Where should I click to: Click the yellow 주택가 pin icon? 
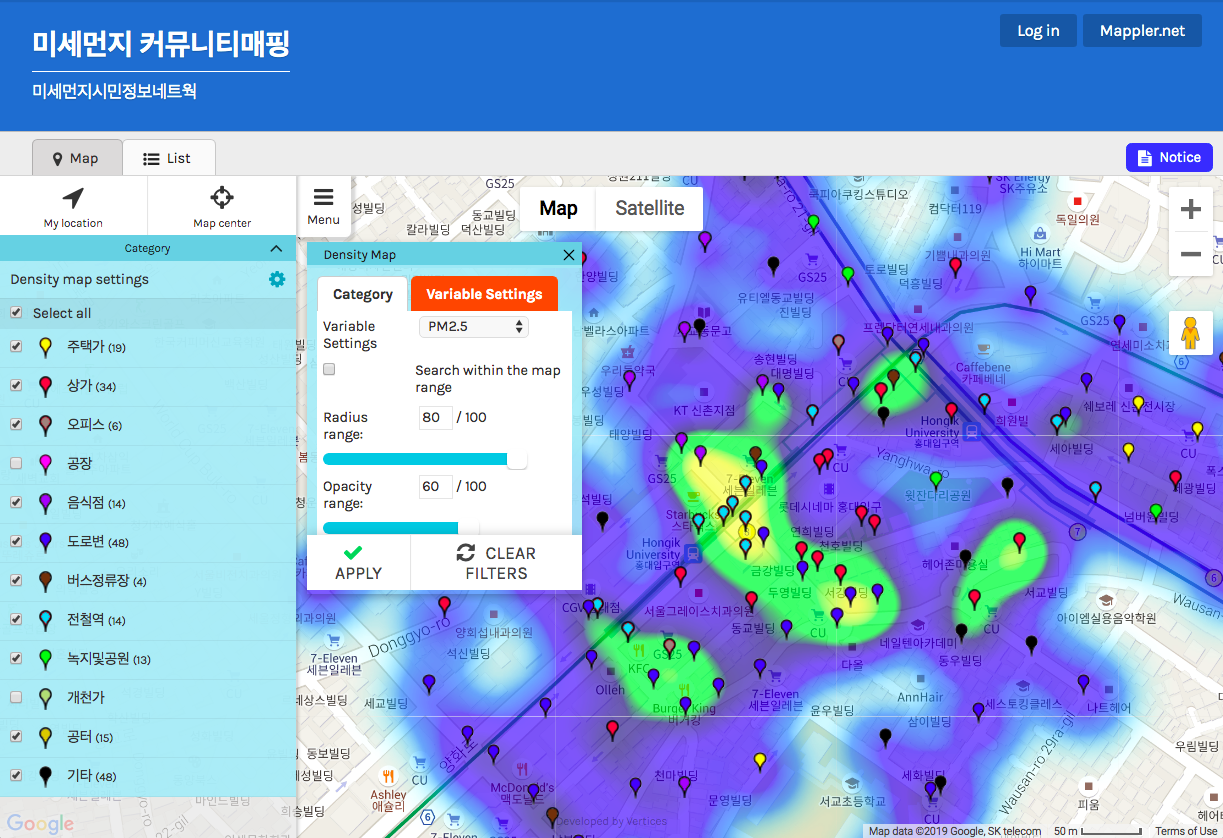tap(45, 348)
